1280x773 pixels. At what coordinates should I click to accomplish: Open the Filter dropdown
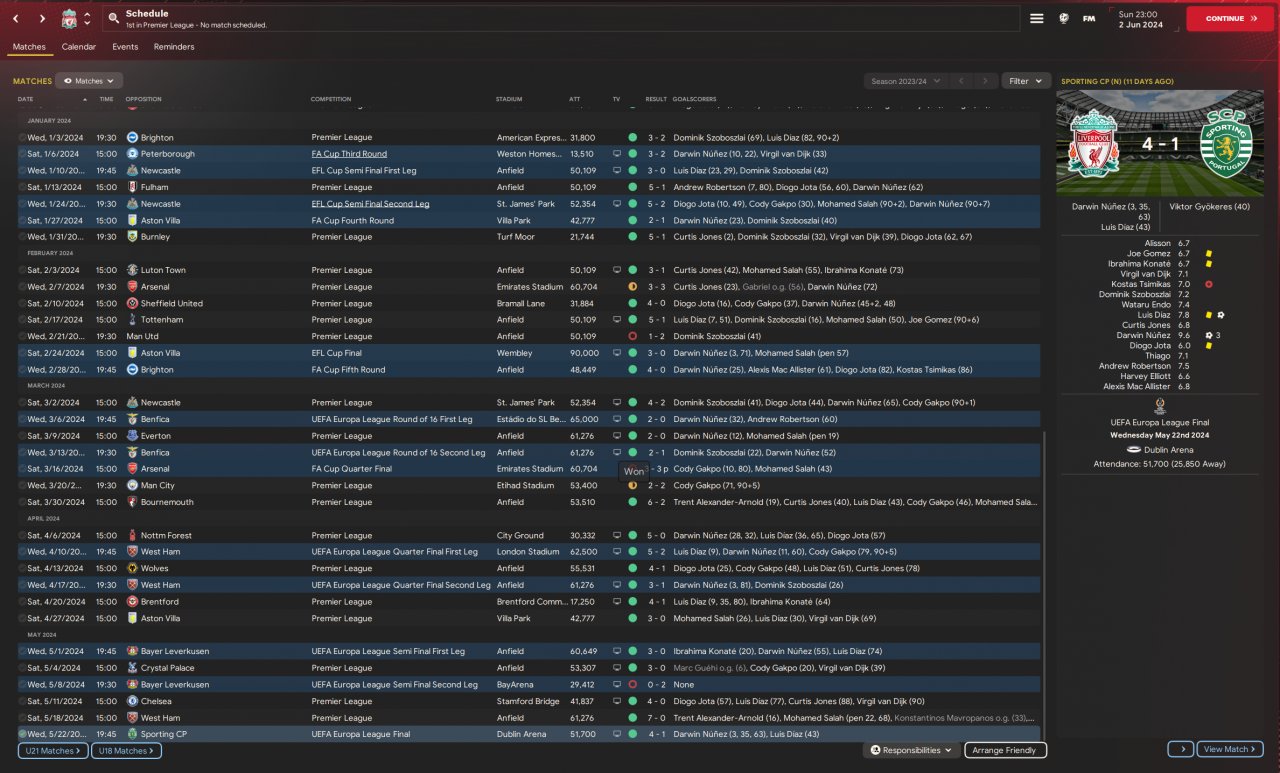[1025, 81]
